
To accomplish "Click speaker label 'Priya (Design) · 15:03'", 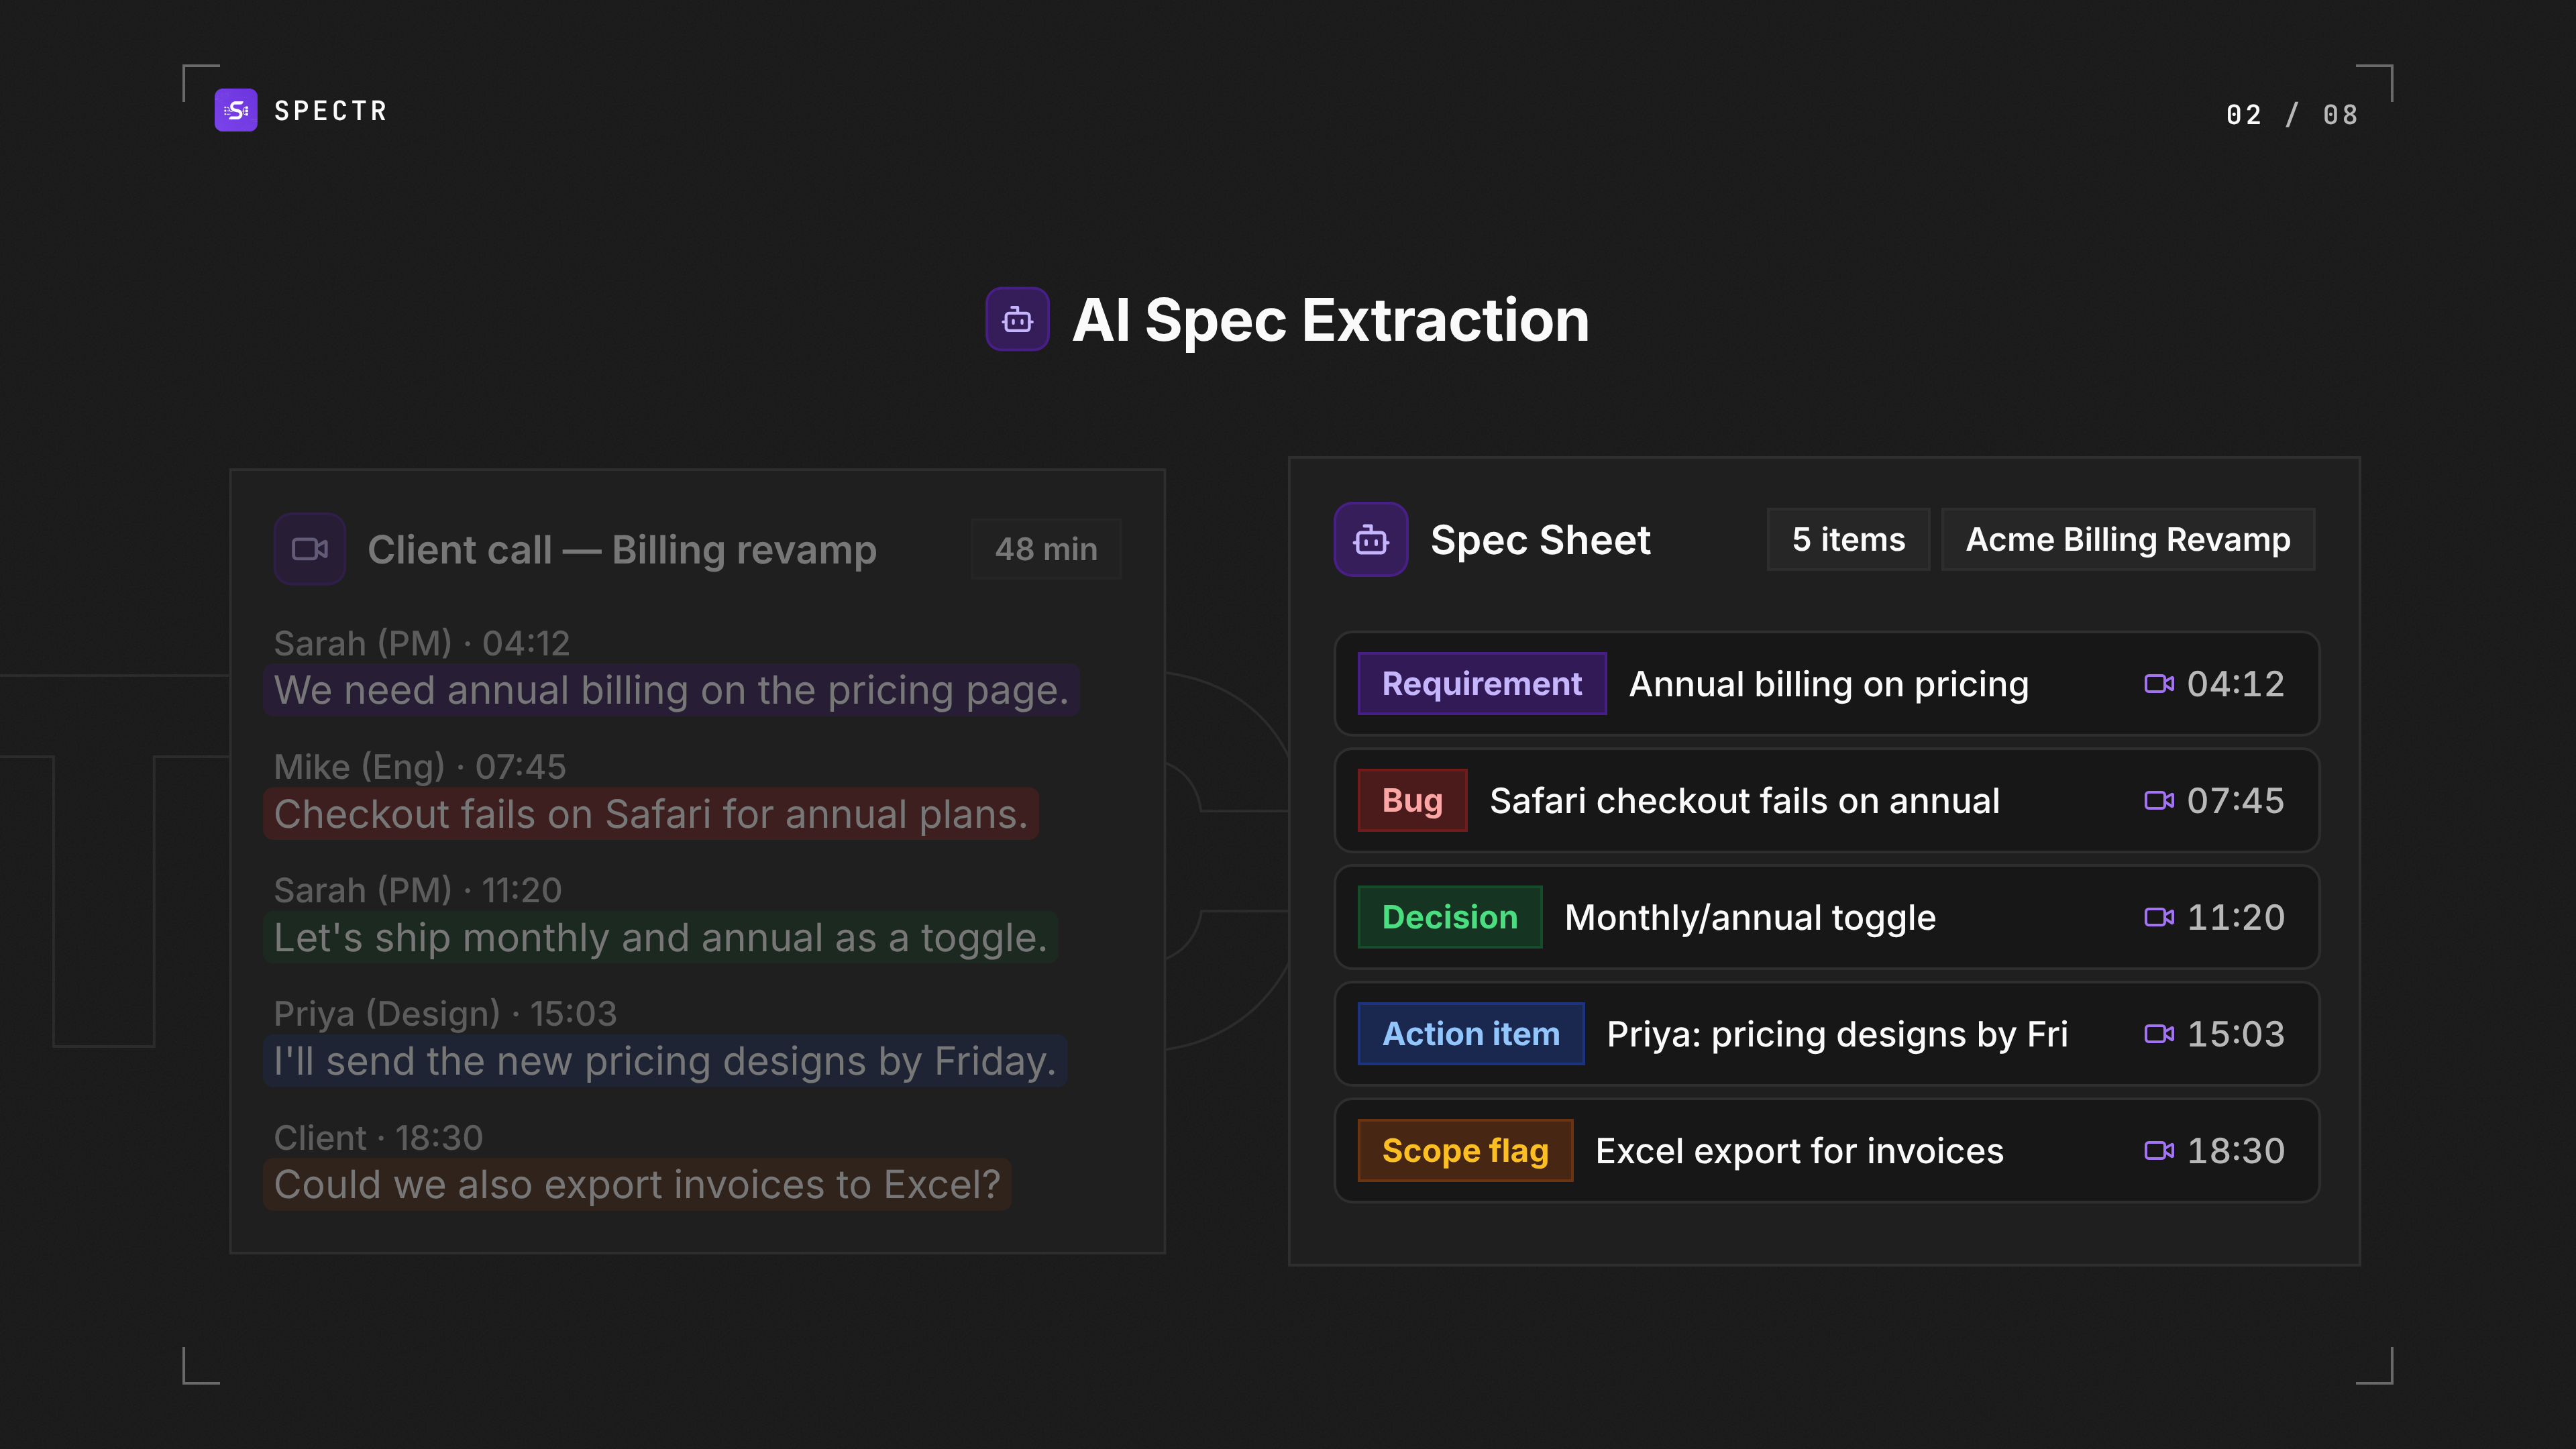I will 446,1014.
